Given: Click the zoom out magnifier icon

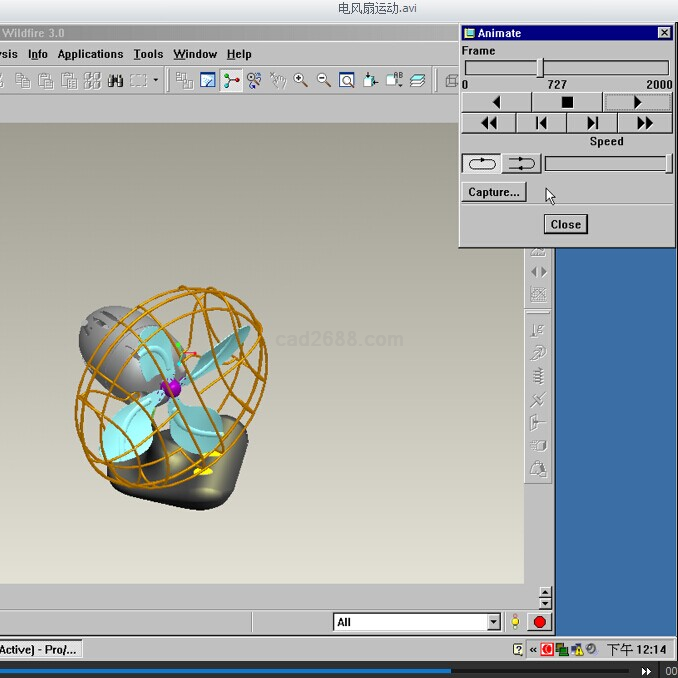Looking at the screenshot, I should click(323, 81).
